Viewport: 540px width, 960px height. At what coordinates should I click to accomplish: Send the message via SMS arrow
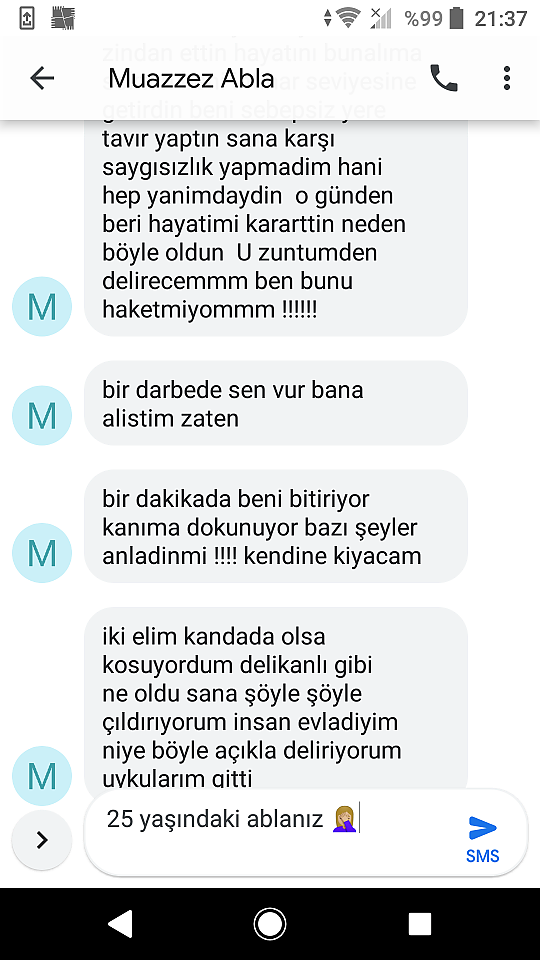click(x=482, y=839)
